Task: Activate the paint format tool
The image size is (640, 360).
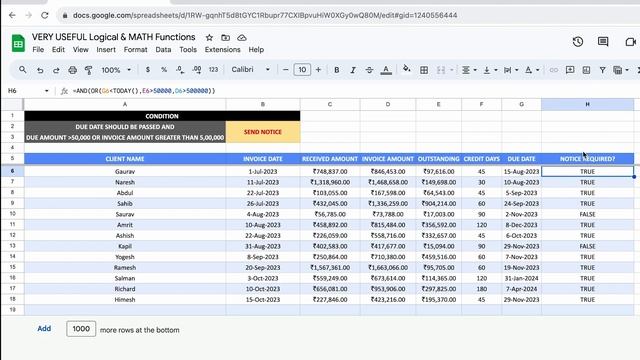Action: tap(88, 70)
